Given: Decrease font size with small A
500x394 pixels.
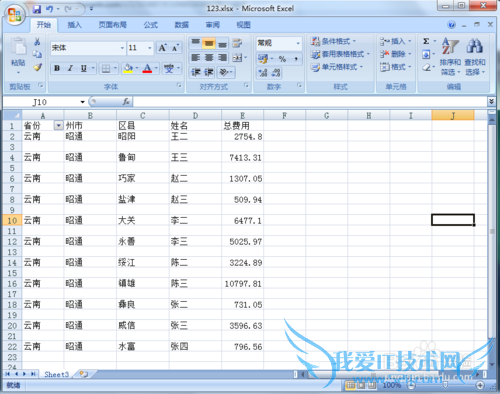Looking at the screenshot, I should coord(175,48).
